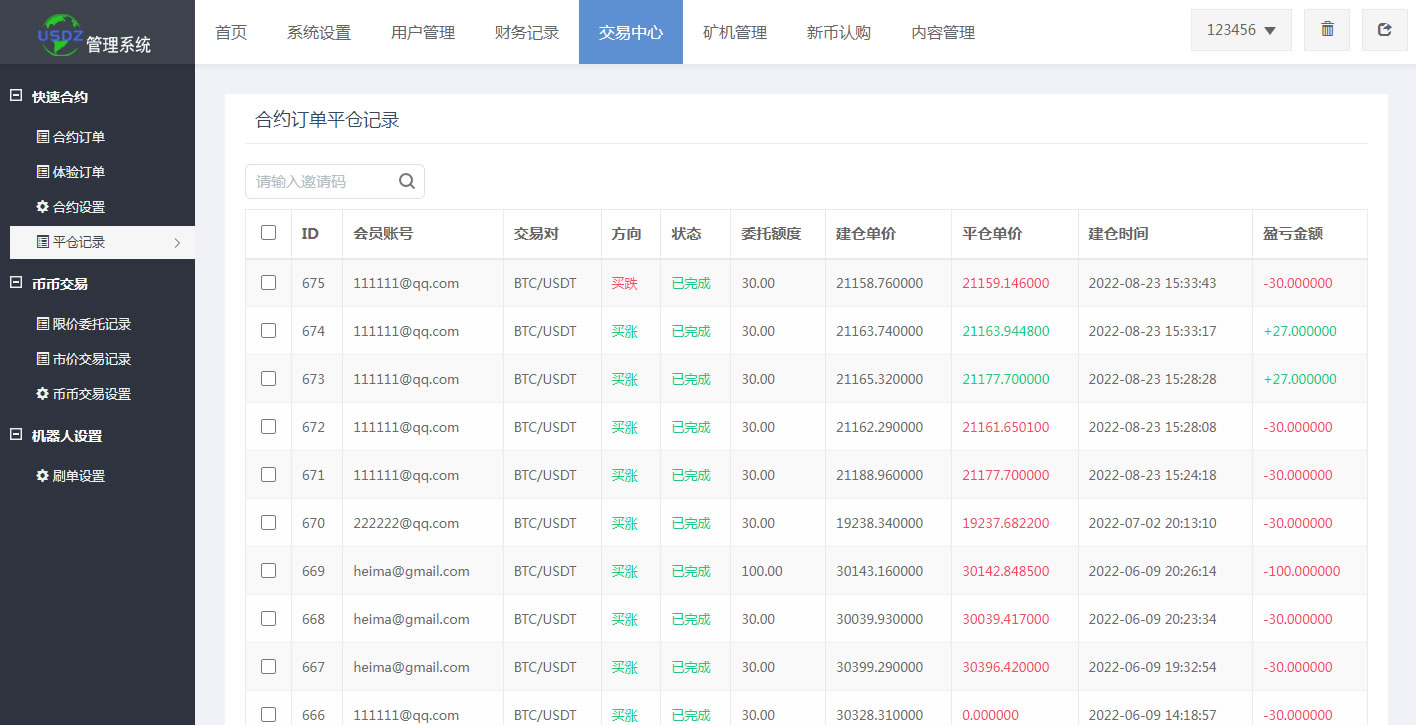Viewport: 1421px width, 725px height.
Task: Click the -100.000000 profit value
Action: (x=1301, y=571)
